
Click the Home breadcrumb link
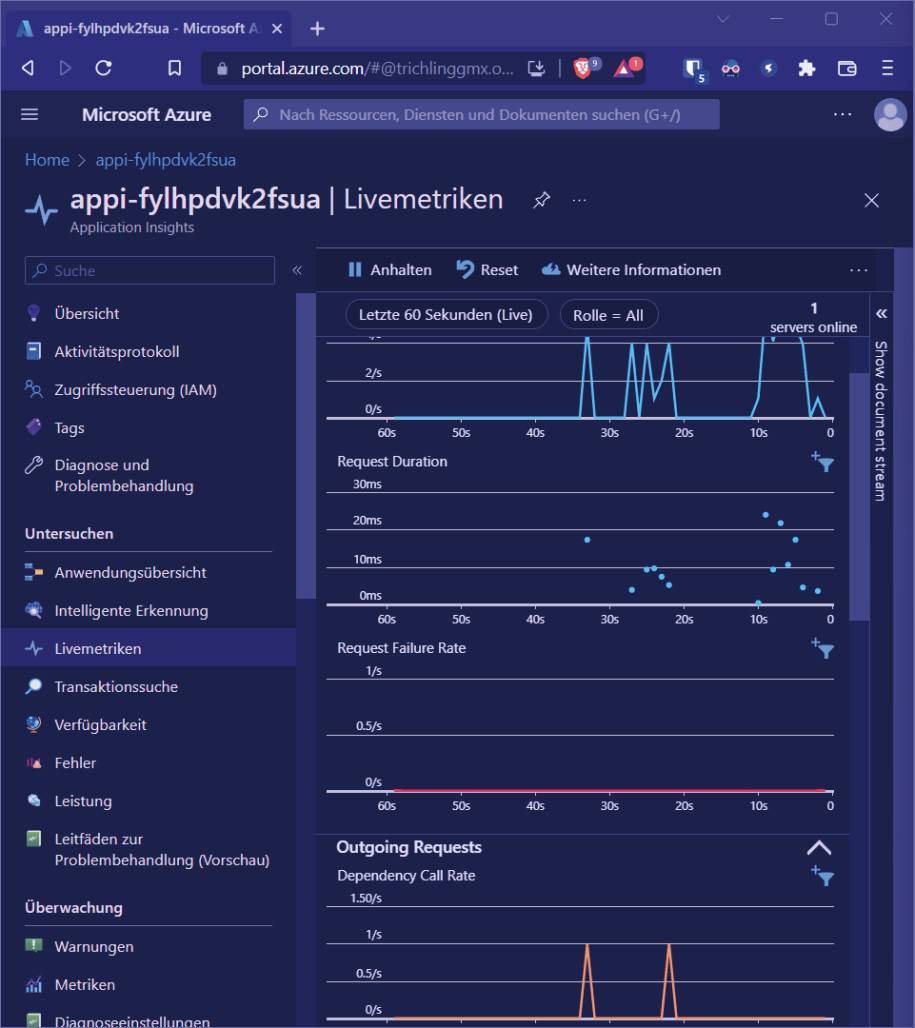pos(47,160)
